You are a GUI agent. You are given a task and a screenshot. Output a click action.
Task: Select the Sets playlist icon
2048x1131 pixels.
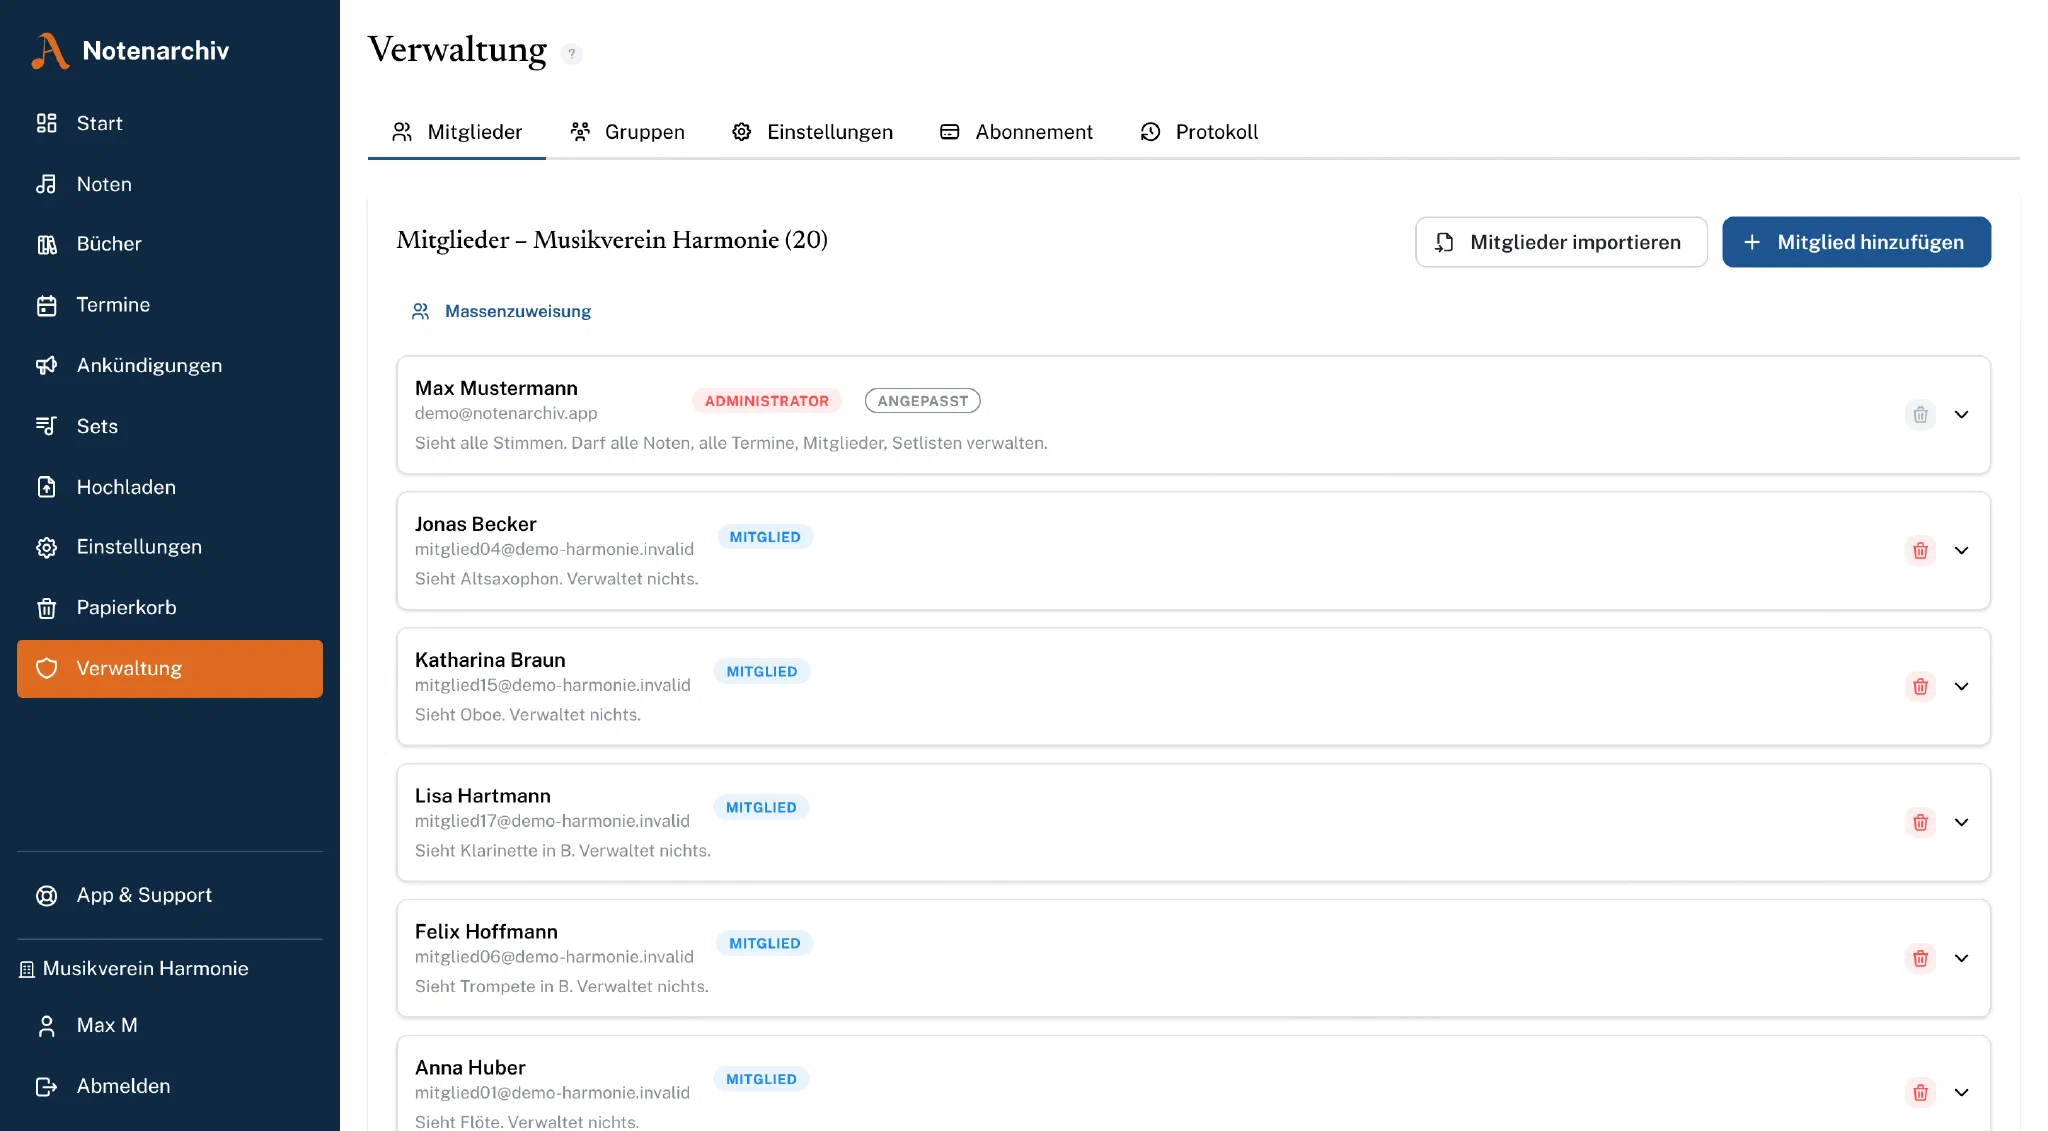click(x=46, y=426)
